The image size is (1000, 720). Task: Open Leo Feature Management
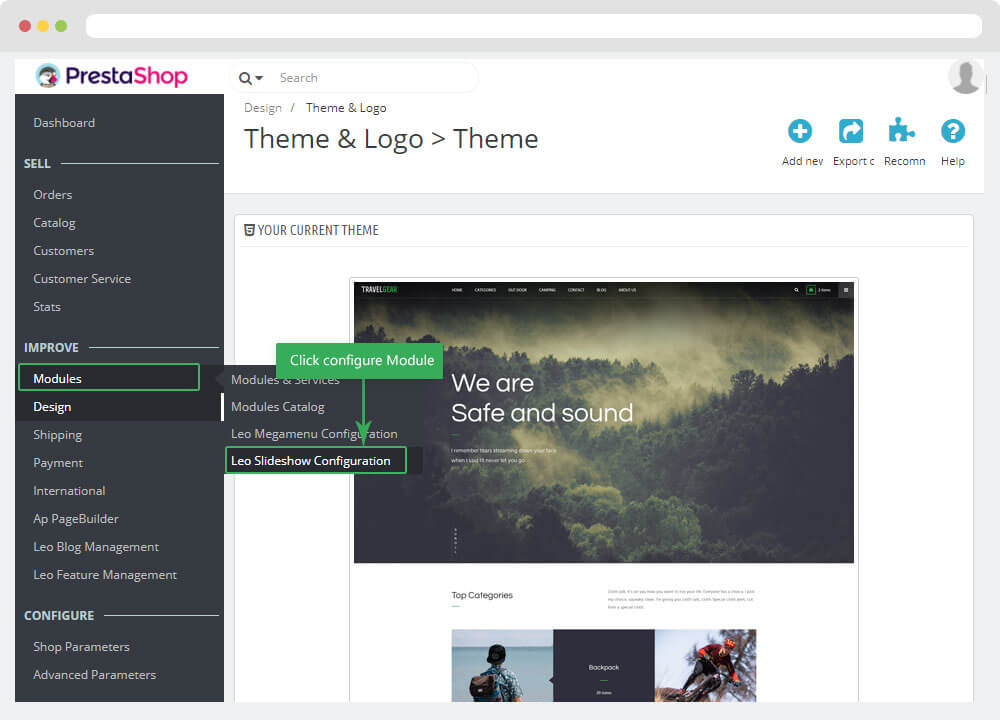pos(105,575)
